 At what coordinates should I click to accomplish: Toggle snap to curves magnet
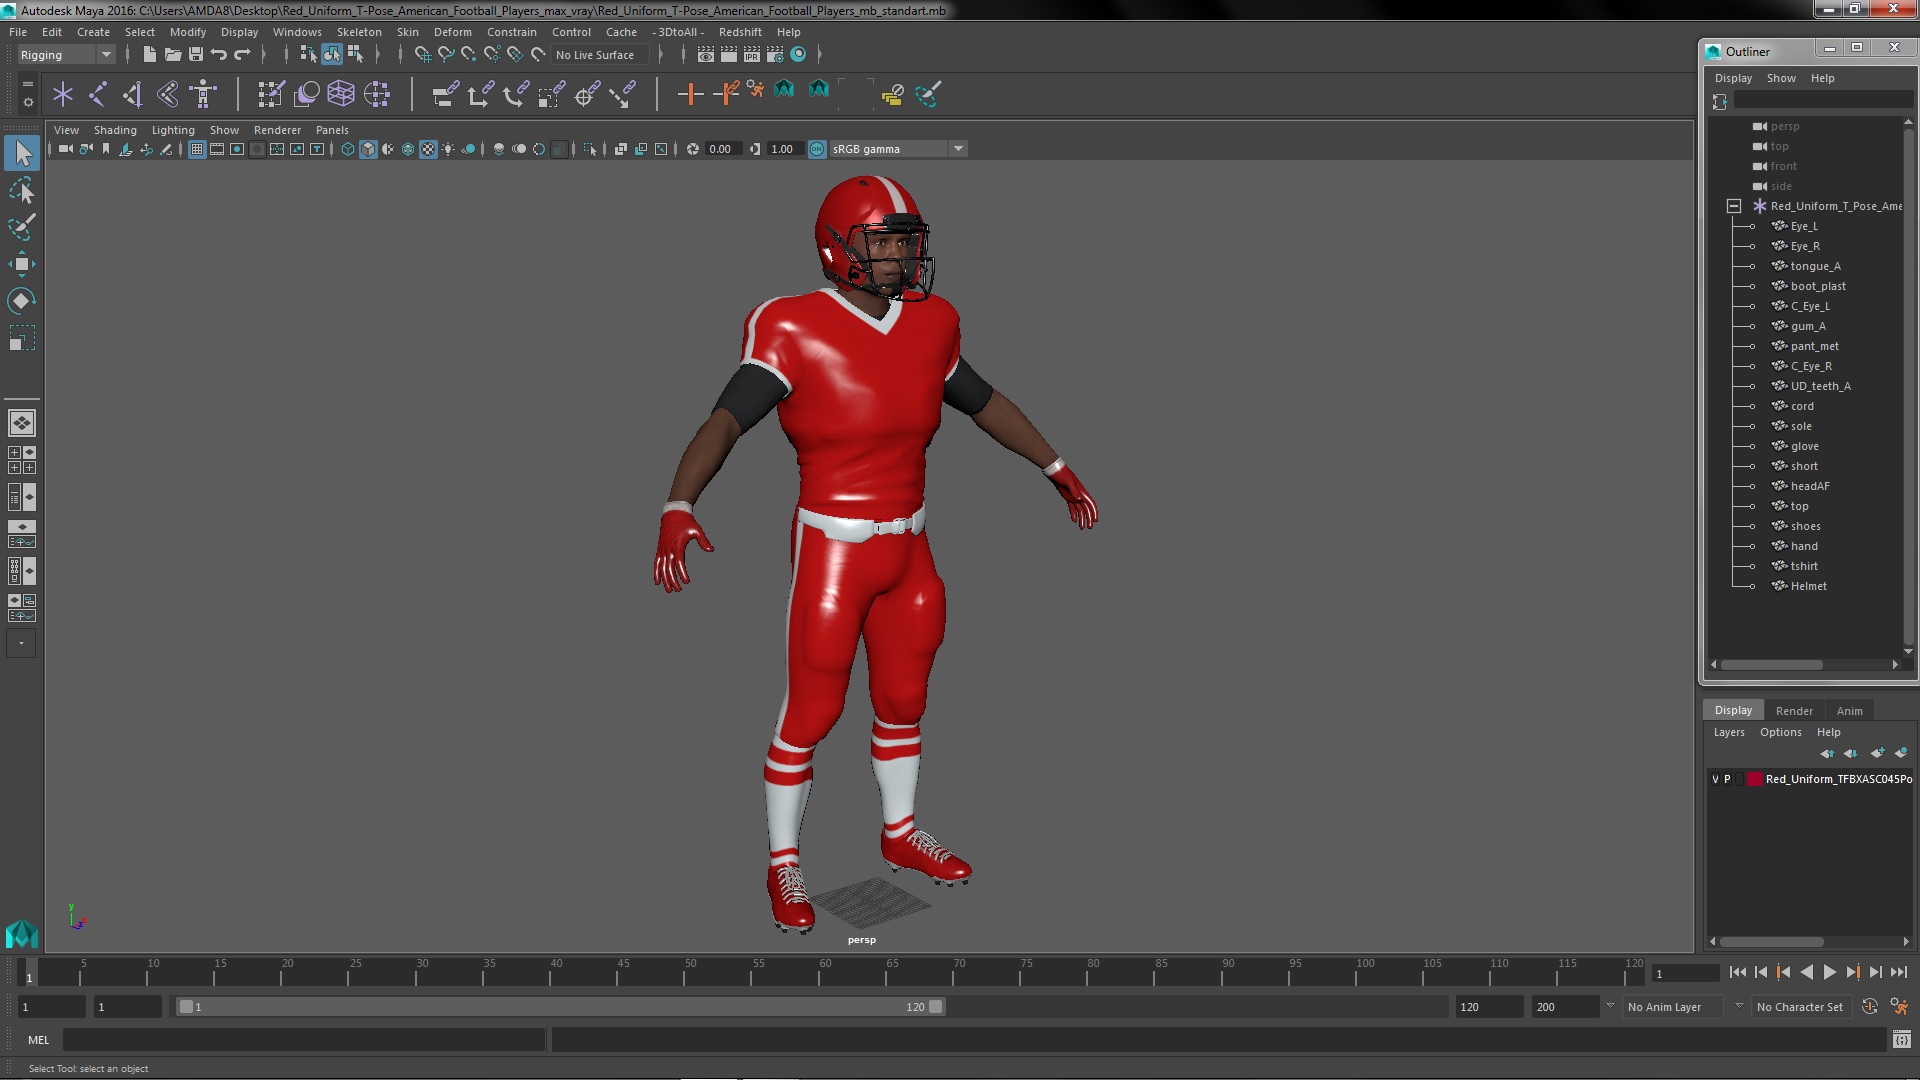pos(445,54)
